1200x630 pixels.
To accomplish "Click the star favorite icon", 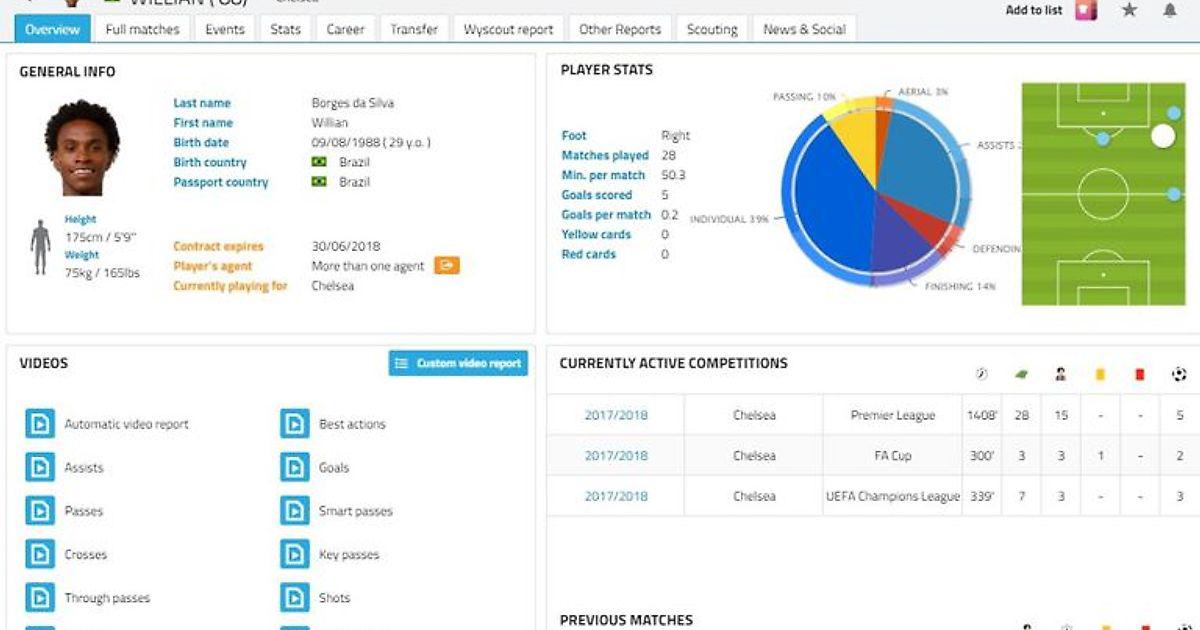I will pyautogui.click(x=1129, y=10).
